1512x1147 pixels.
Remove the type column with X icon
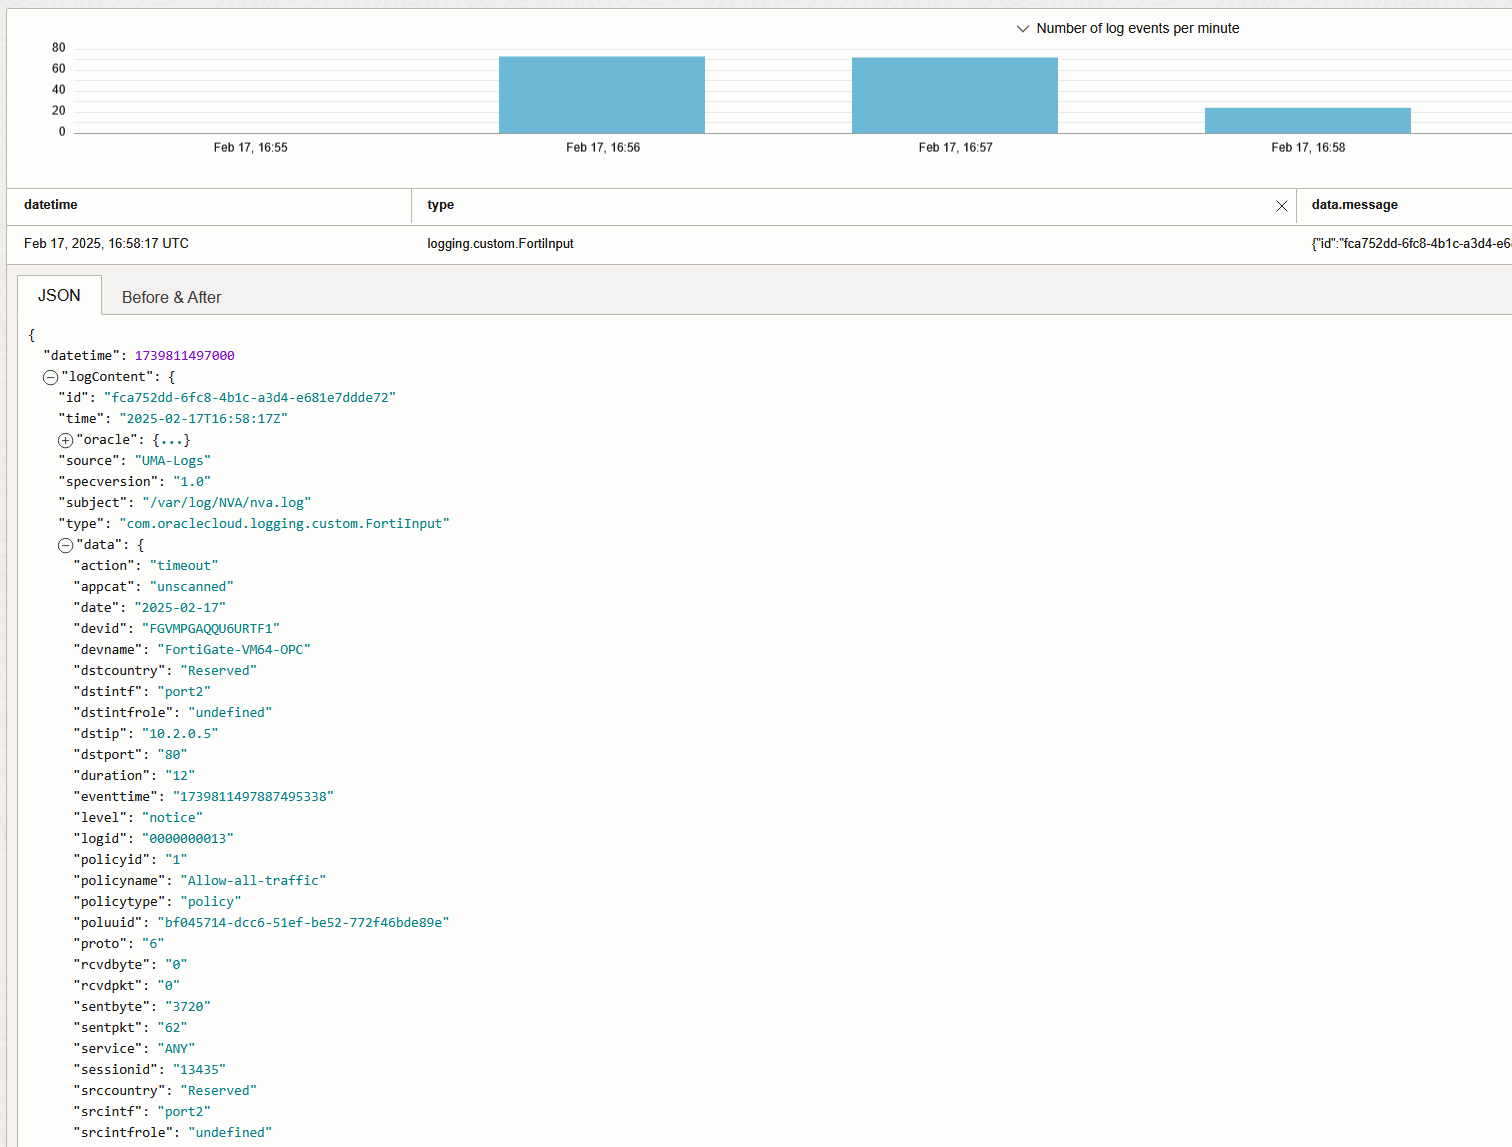coord(1281,206)
